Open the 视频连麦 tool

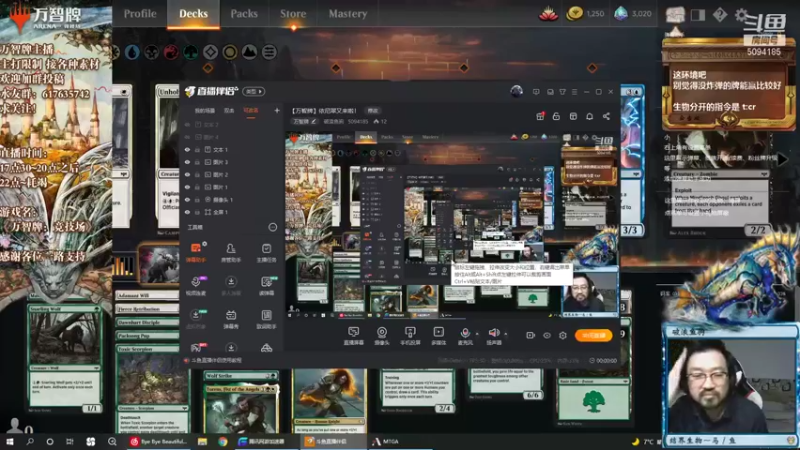tap(196, 285)
